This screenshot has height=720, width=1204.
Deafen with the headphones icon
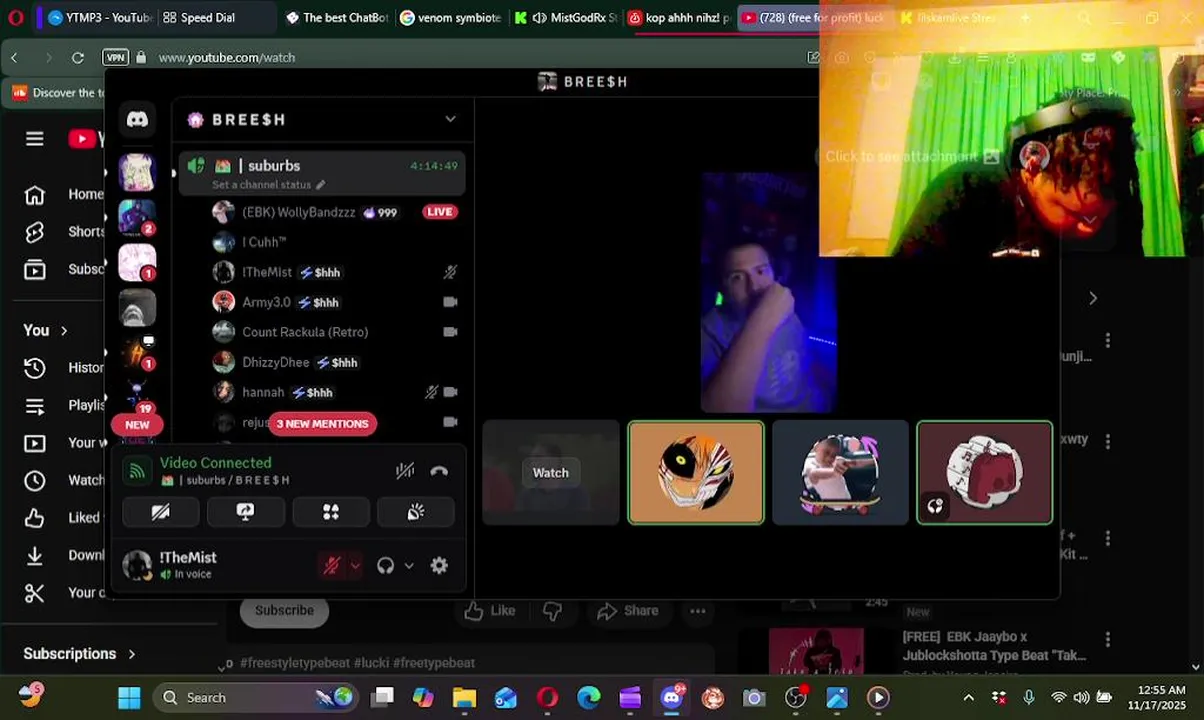pyautogui.click(x=385, y=566)
